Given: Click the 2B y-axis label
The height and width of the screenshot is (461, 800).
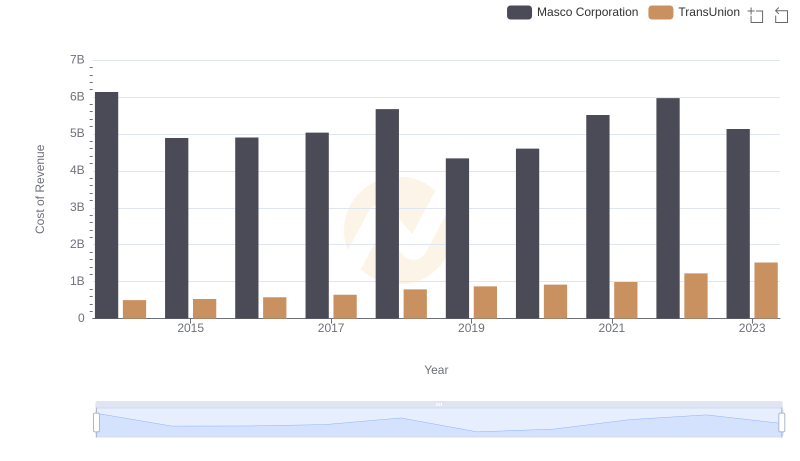Looking at the screenshot, I should pos(77,244).
